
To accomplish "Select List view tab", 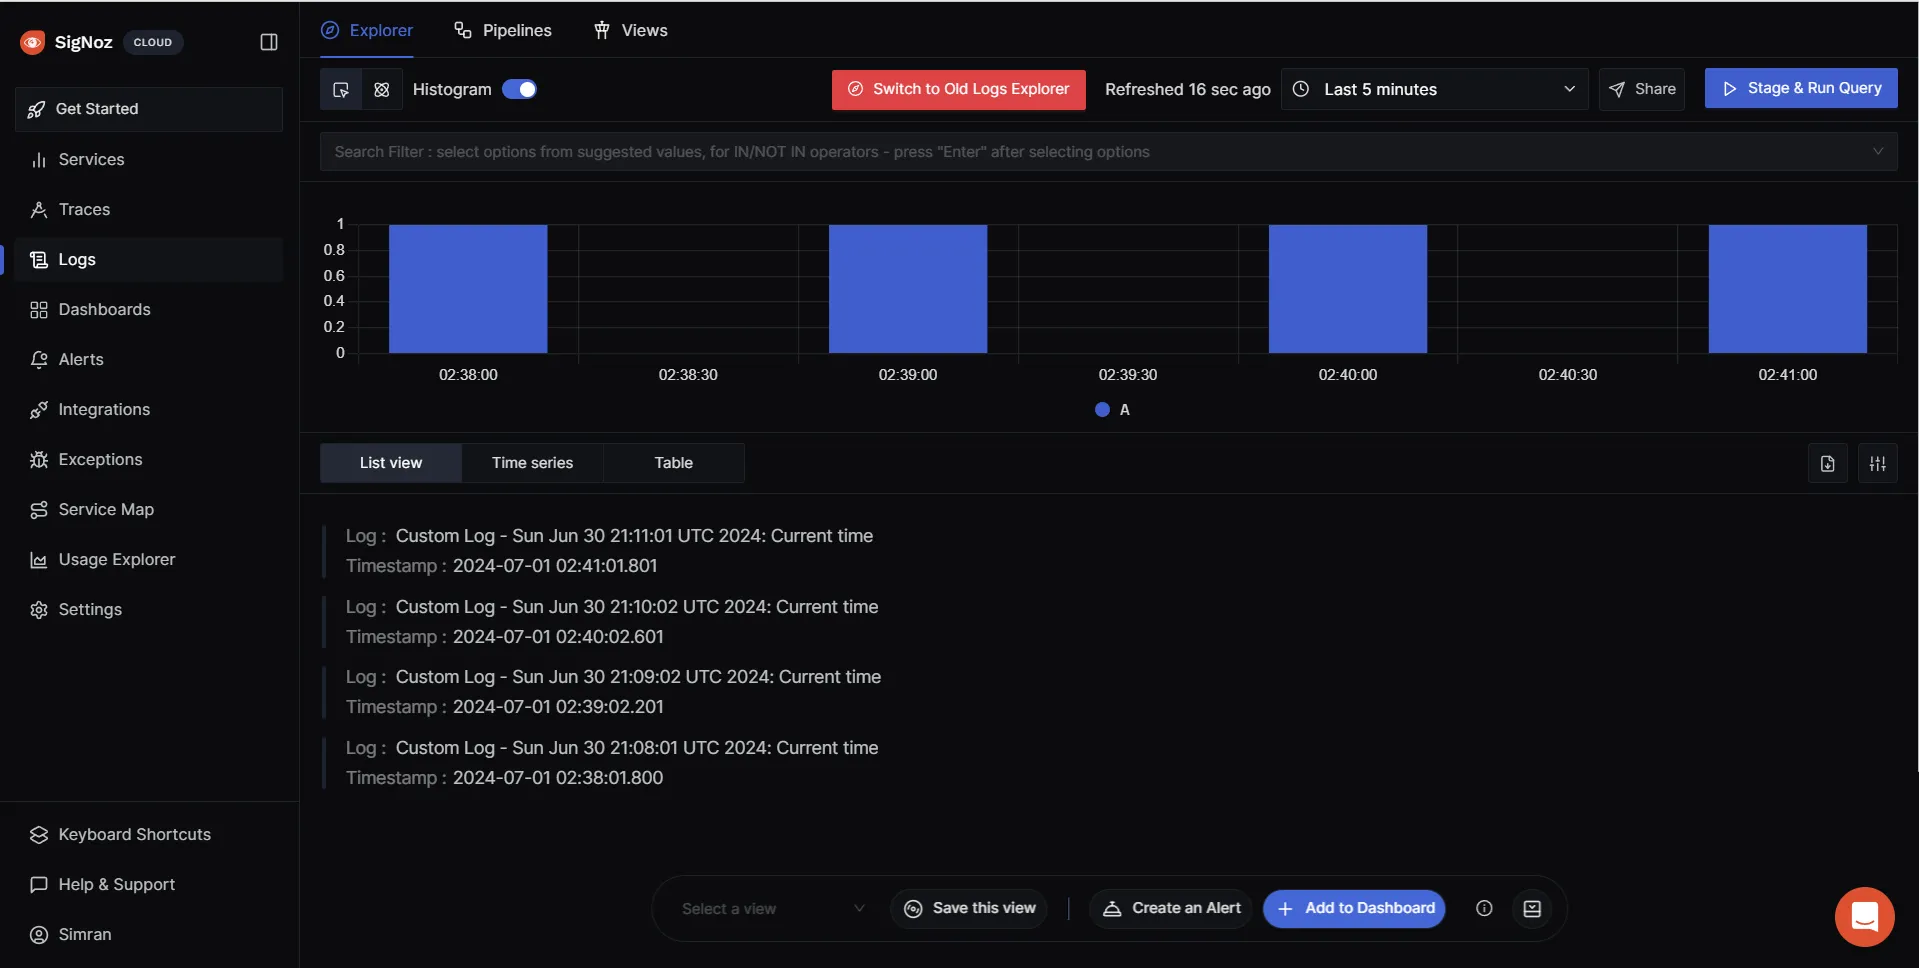I will pyautogui.click(x=391, y=463).
